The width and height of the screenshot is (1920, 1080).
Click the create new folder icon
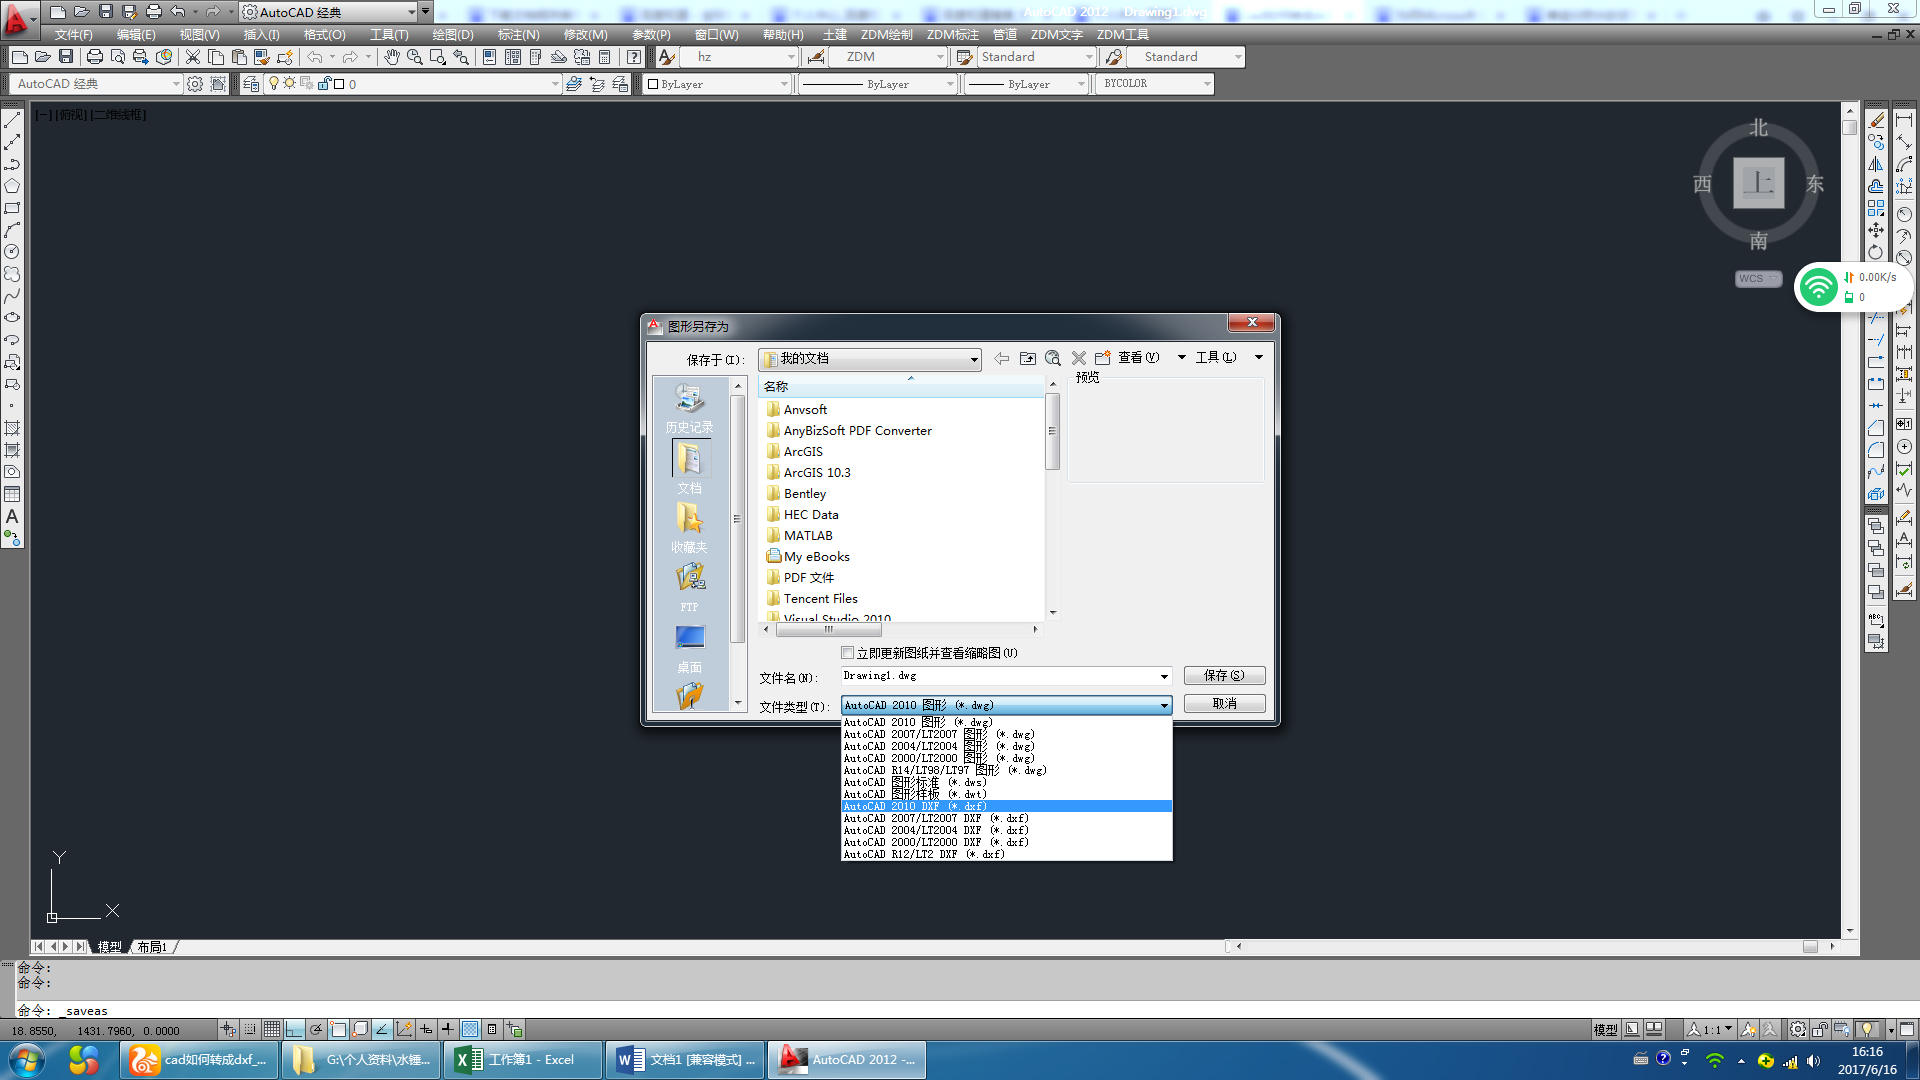[1103, 358]
